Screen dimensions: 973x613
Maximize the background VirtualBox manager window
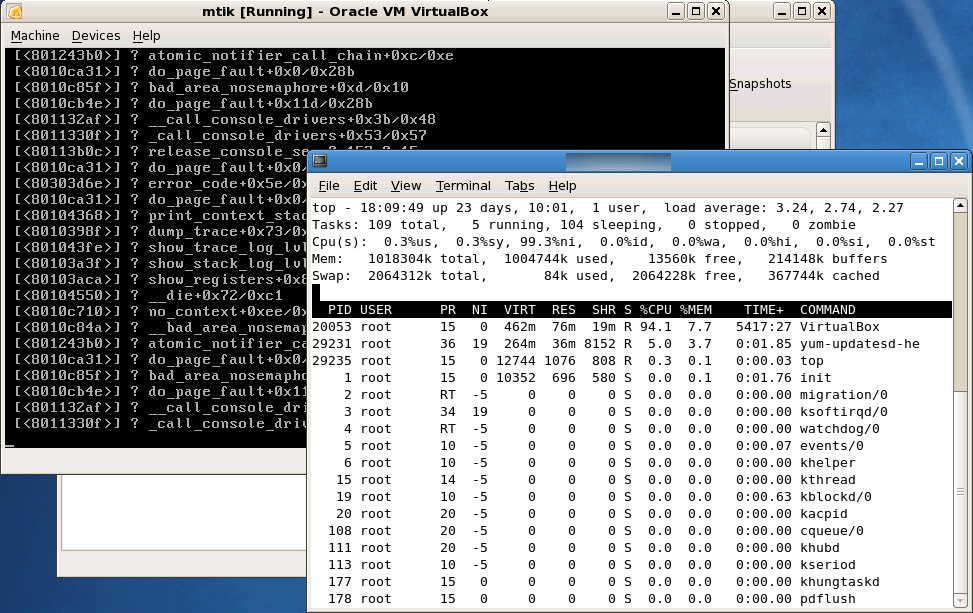coord(802,11)
